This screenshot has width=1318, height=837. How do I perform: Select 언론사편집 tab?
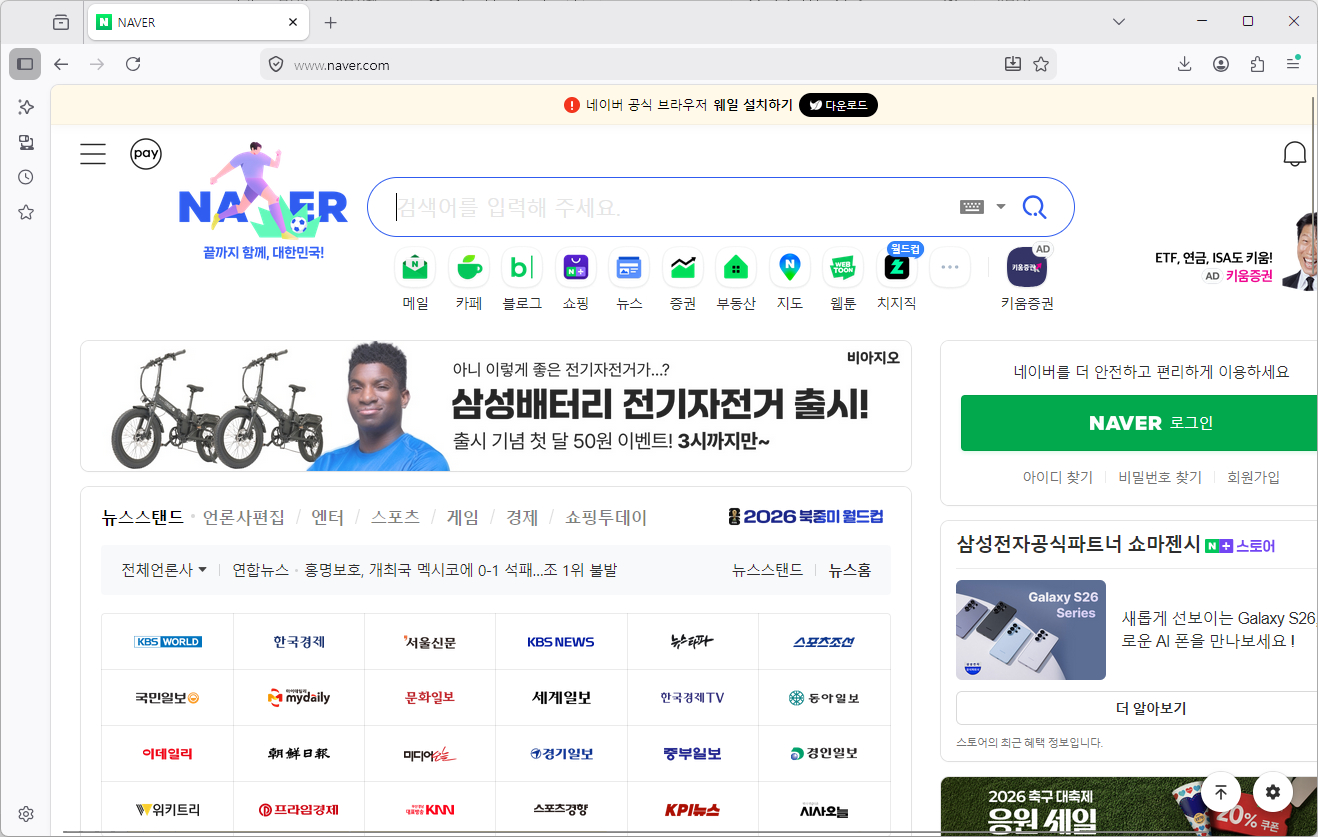point(243,517)
